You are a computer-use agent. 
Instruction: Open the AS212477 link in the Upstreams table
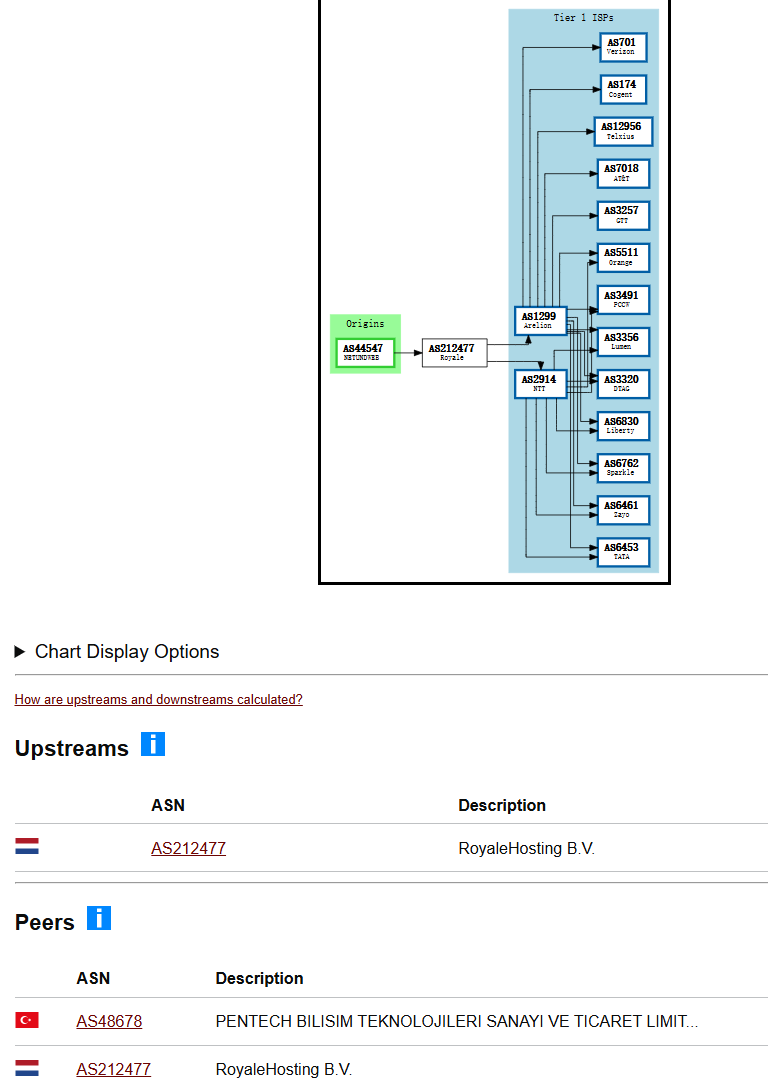pyautogui.click(x=188, y=849)
